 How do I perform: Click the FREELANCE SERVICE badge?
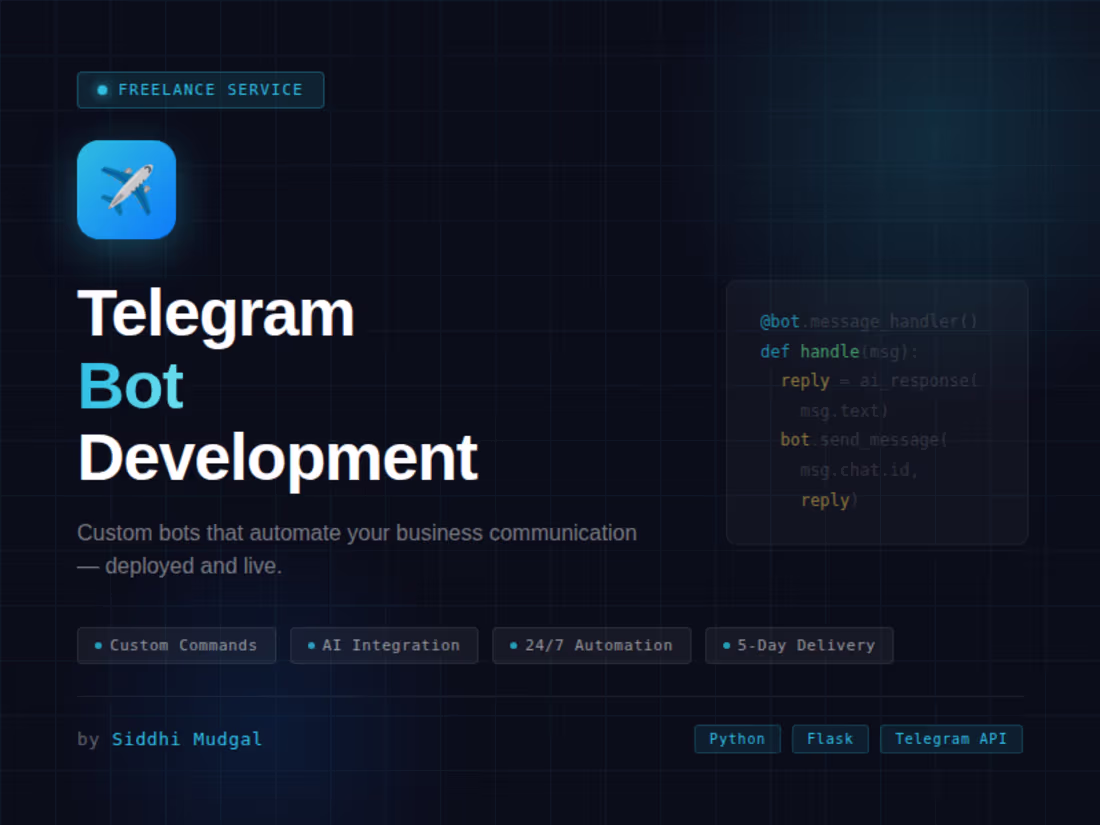[201, 90]
